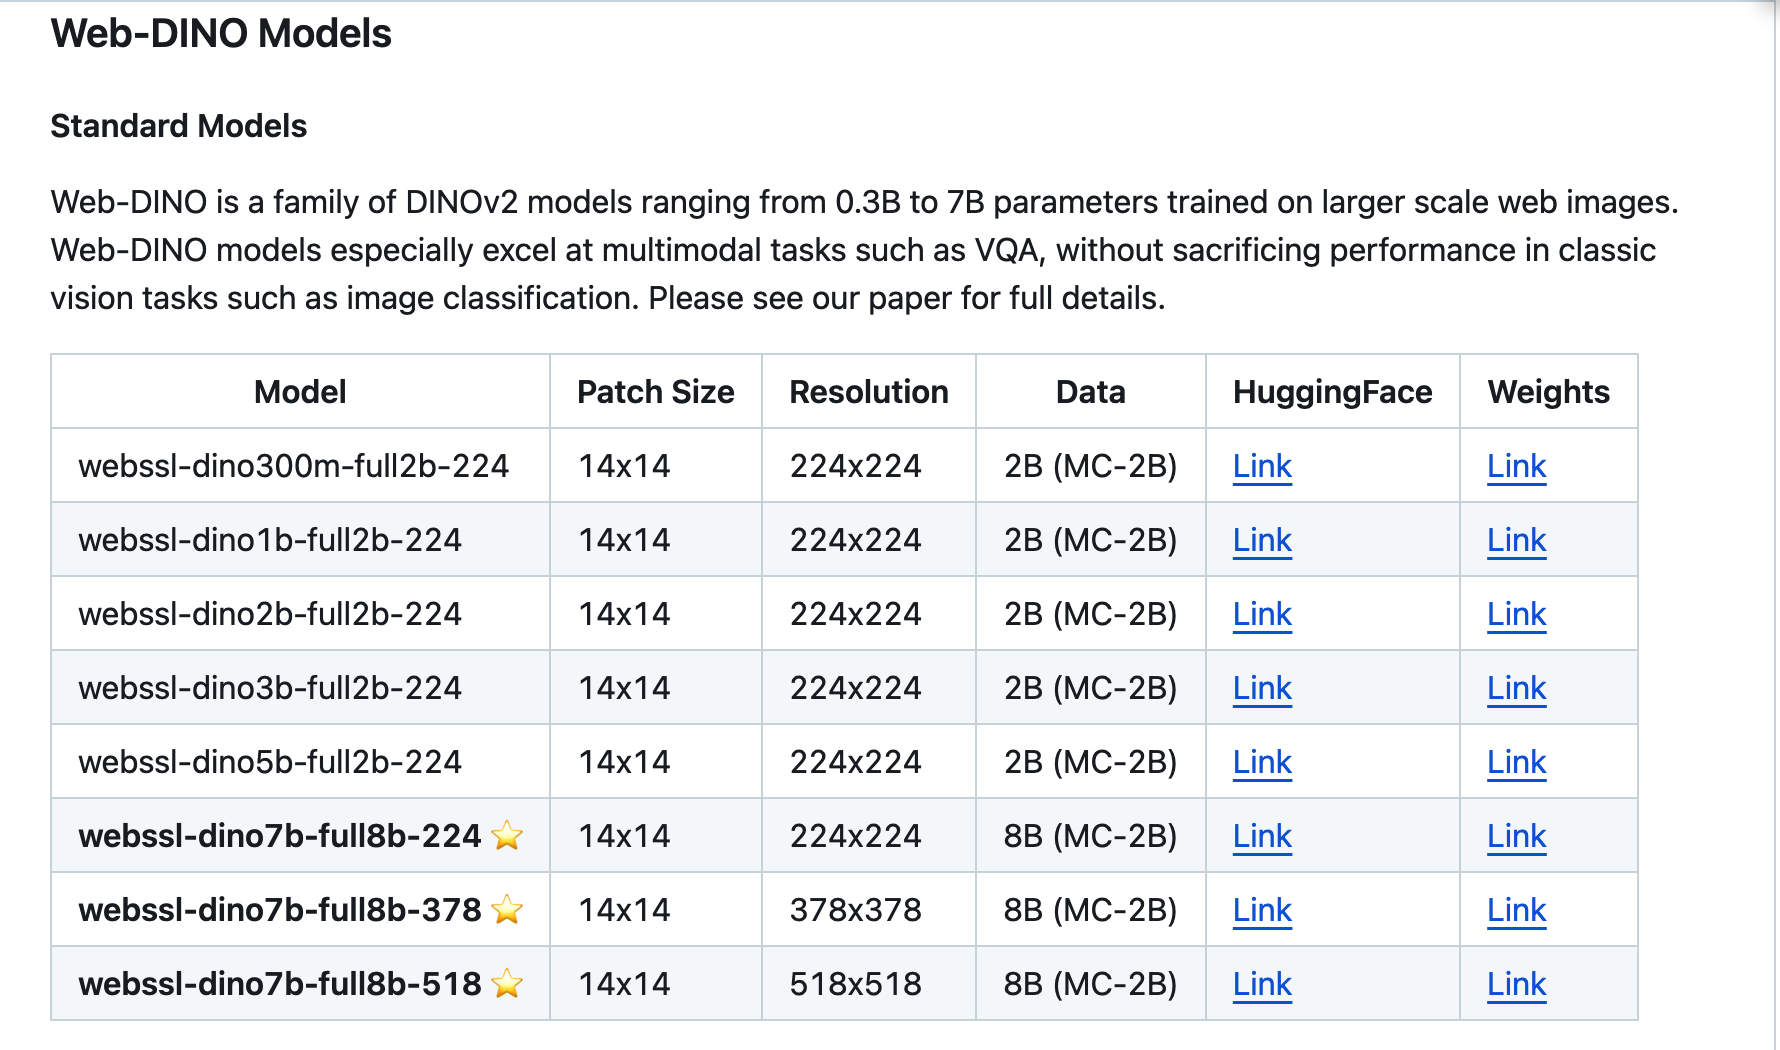Open Weights link for webssl-dino3b-full2b-224
1780x1050 pixels.
coord(1516,688)
